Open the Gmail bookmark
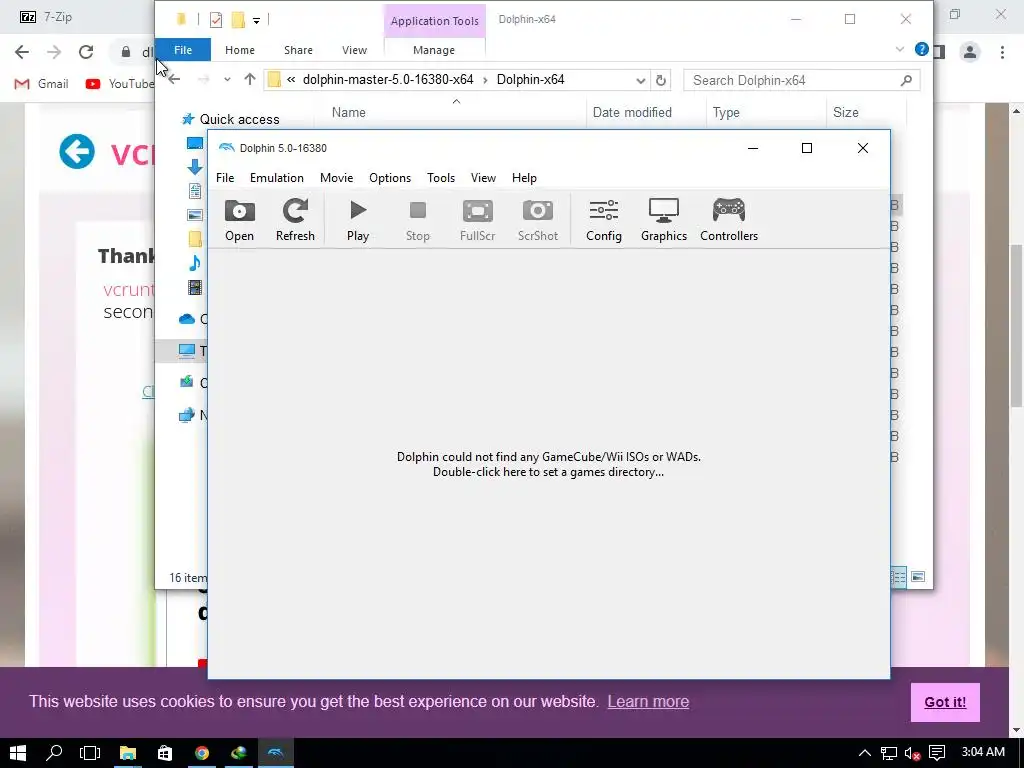This screenshot has height=768, width=1024. pos(41,84)
